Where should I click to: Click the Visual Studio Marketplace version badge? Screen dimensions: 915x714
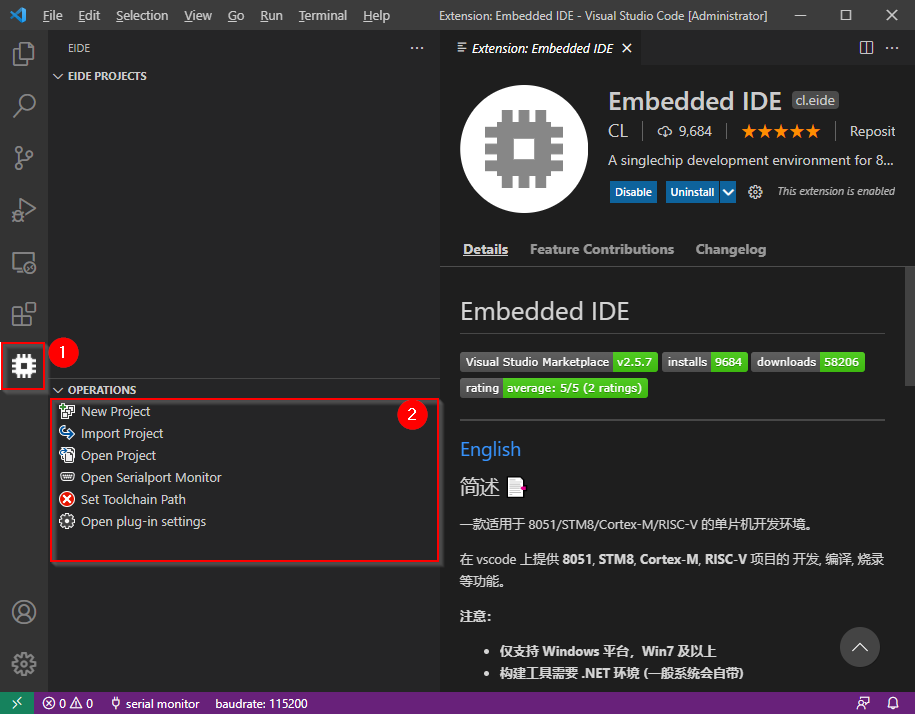[x=559, y=362]
